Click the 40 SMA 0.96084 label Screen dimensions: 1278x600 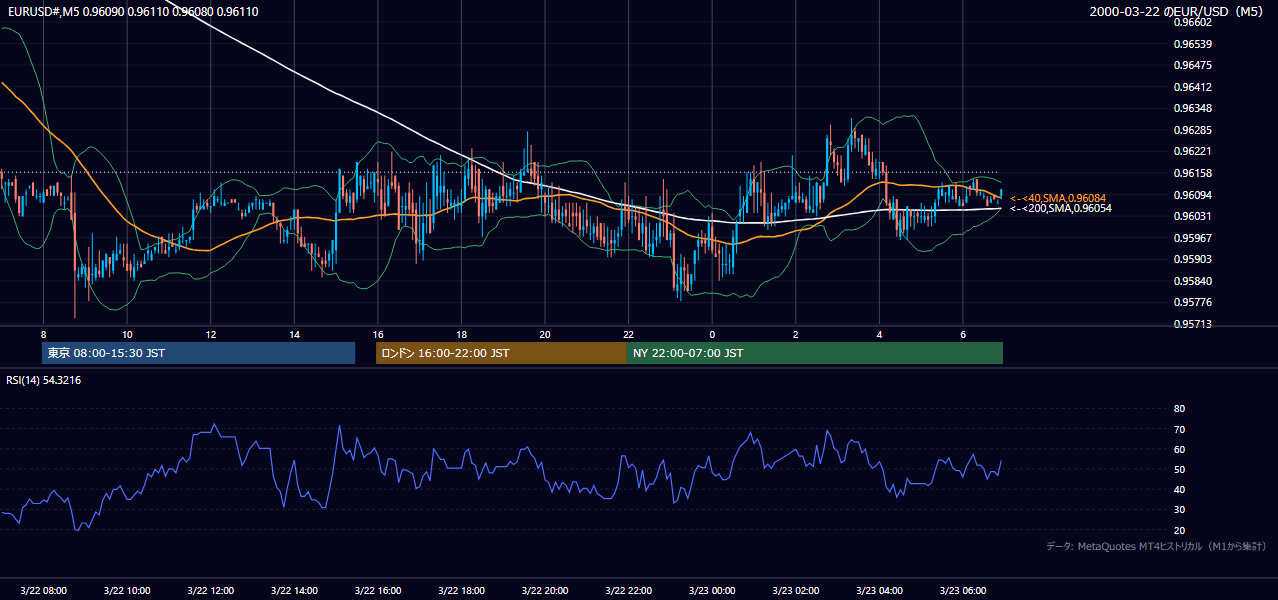1058,198
